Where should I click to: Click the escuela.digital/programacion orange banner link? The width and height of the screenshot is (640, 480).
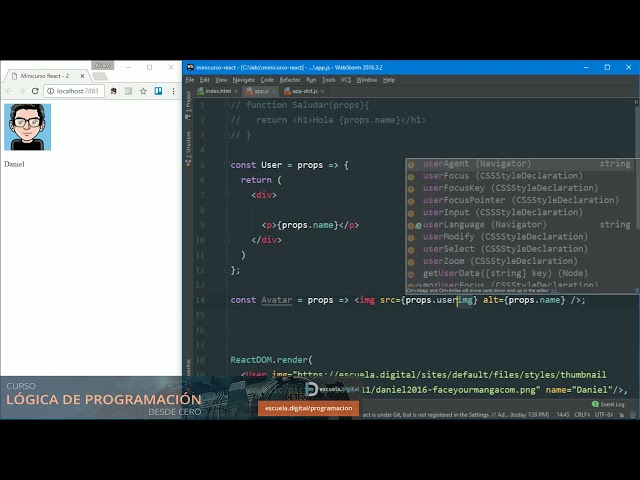click(x=309, y=408)
